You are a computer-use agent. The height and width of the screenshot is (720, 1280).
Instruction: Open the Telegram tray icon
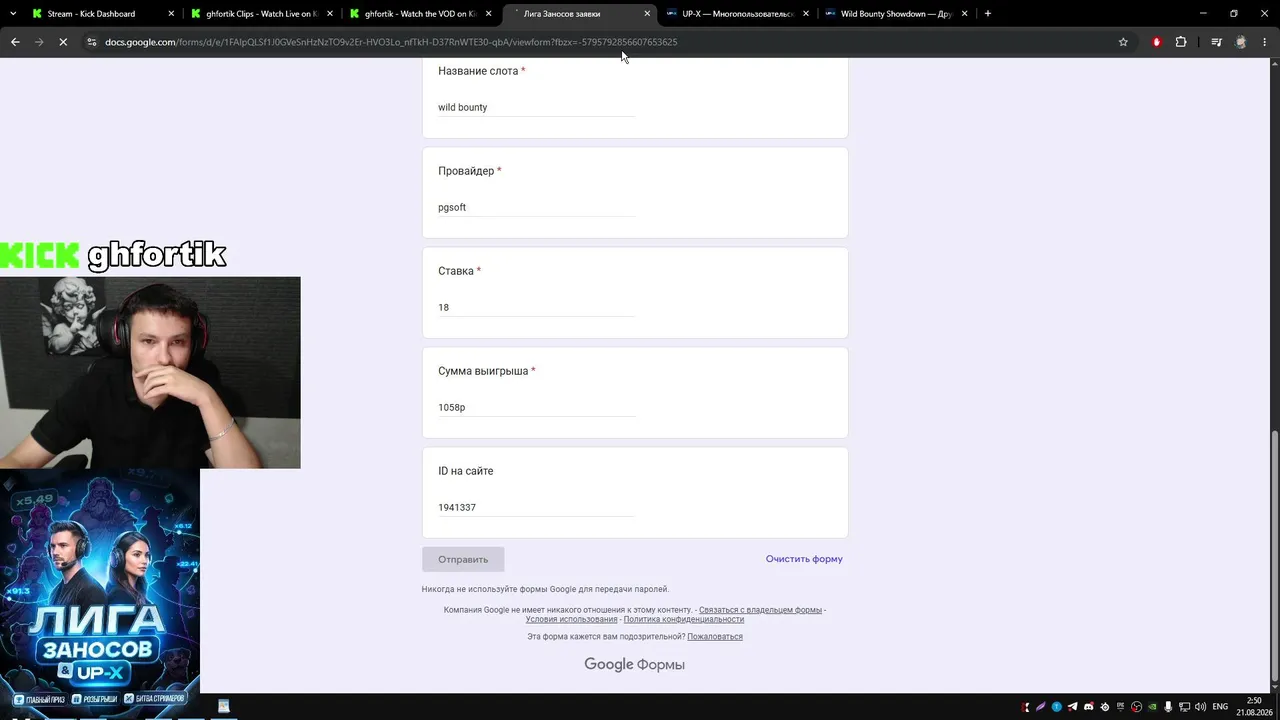tap(1073, 707)
